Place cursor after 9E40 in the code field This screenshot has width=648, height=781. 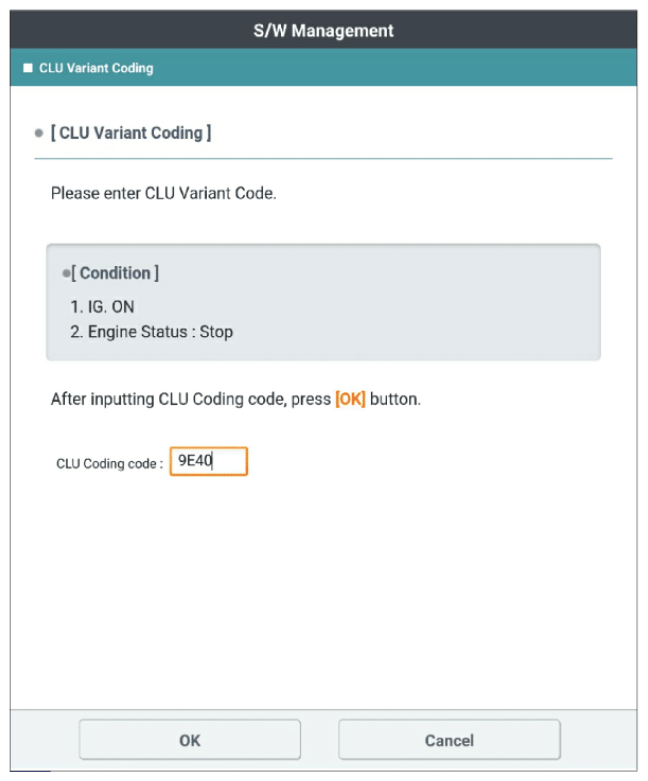[x=214, y=461]
